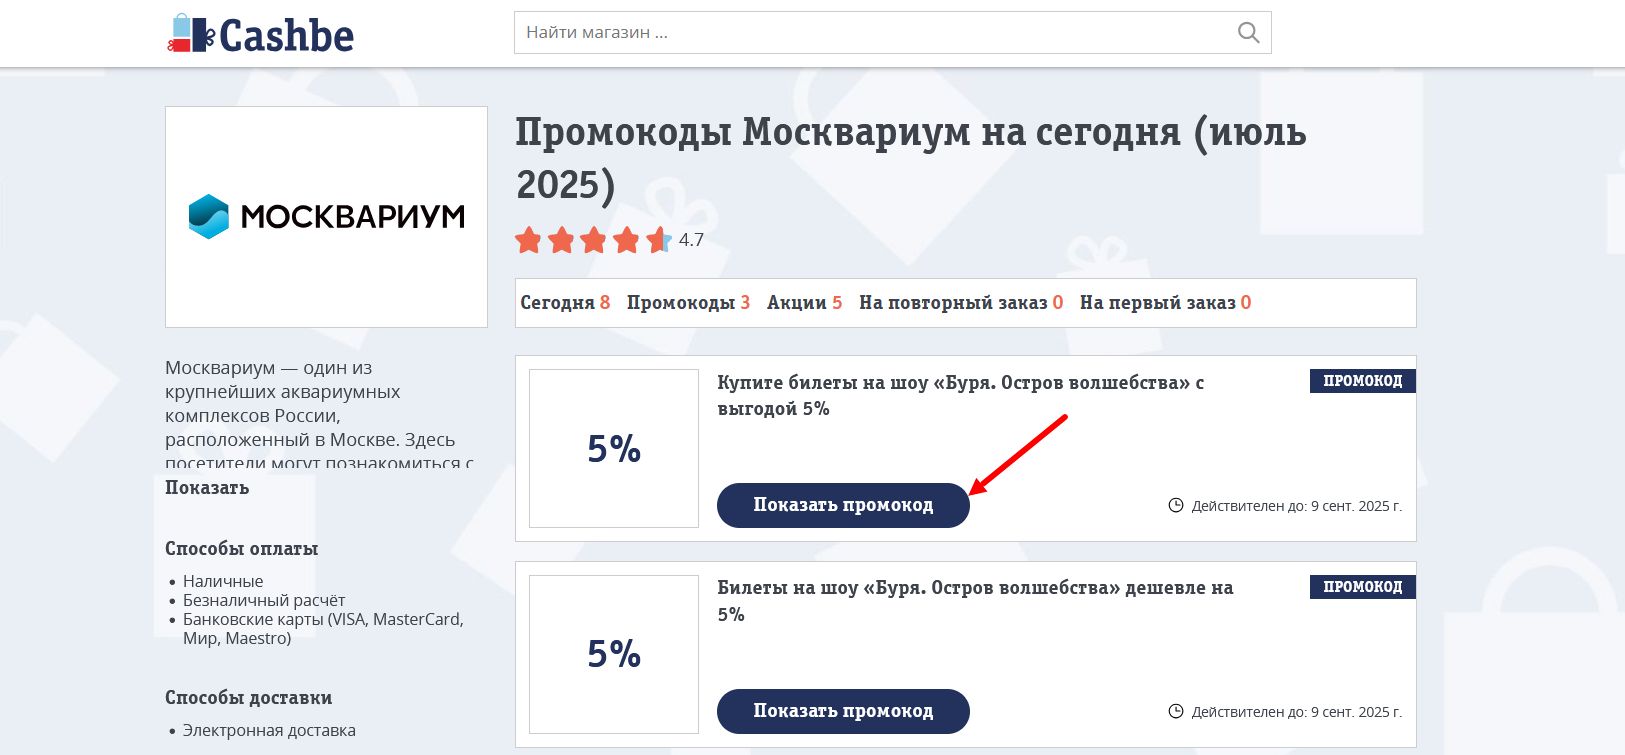Click the Москвариум description paragraph
The image size is (1625, 755).
click(x=319, y=414)
